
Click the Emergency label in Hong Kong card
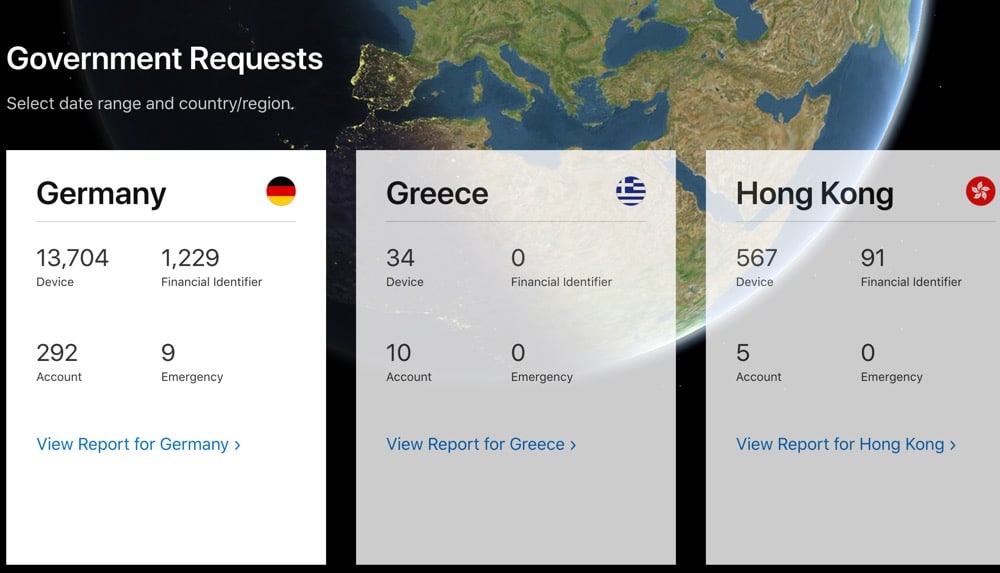(892, 377)
